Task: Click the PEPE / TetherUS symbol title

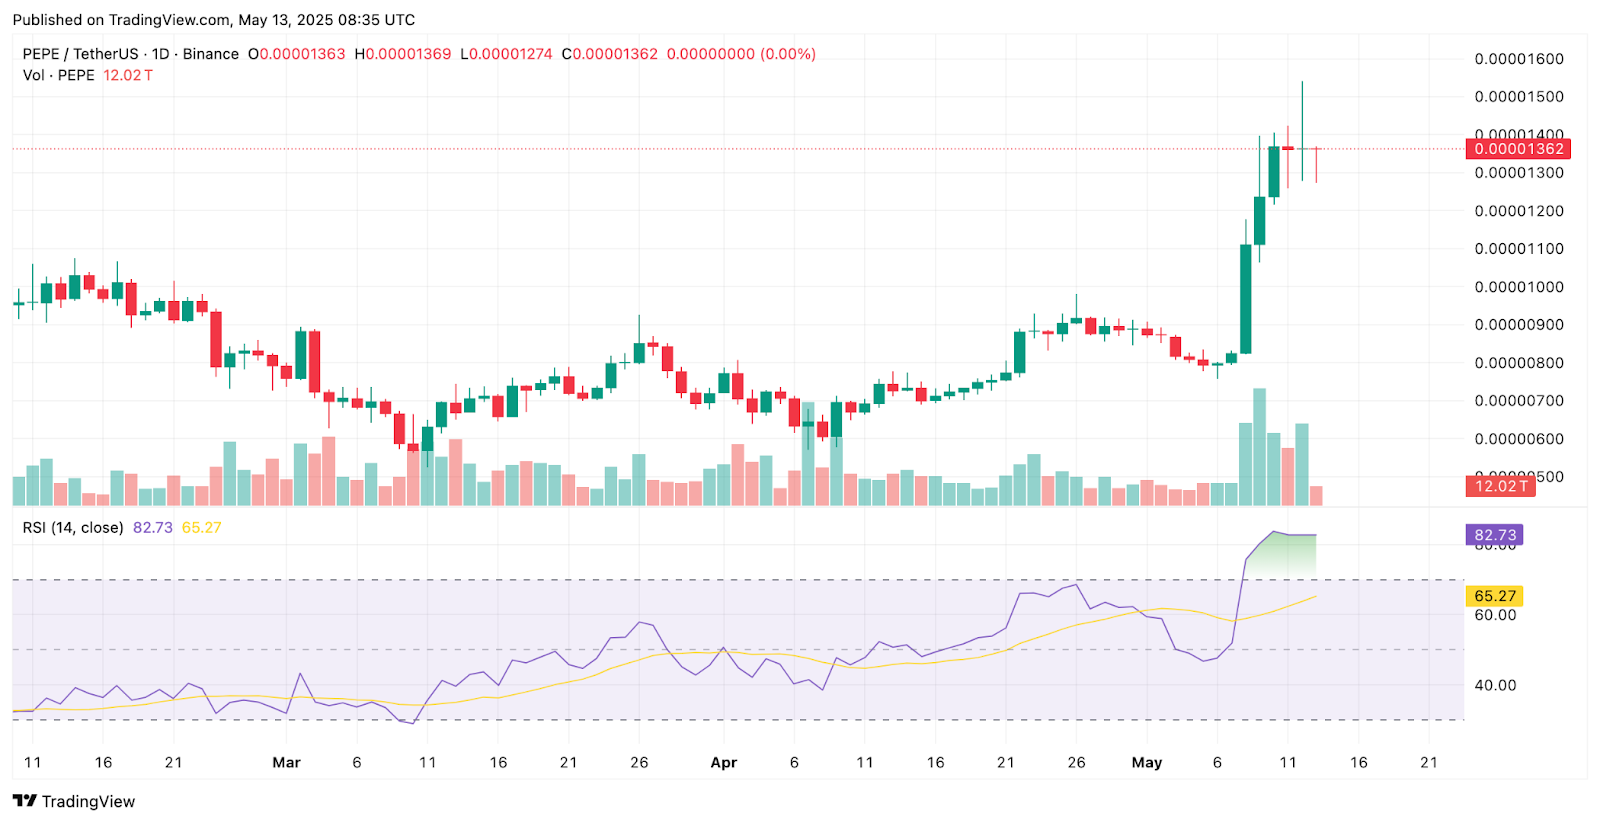Action: coord(80,54)
